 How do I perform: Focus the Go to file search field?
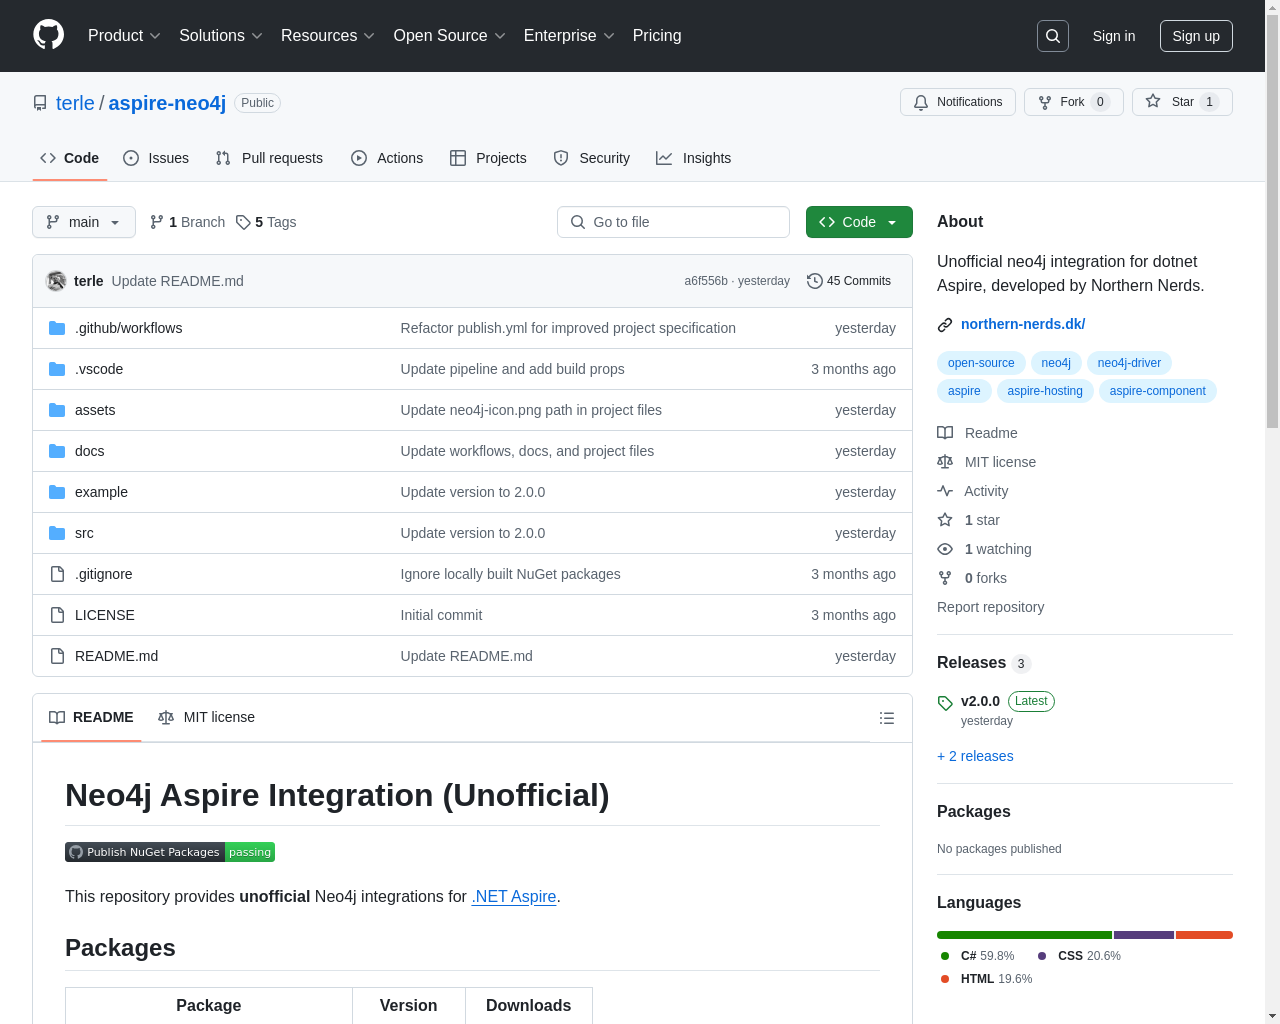pyautogui.click(x=673, y=222)
